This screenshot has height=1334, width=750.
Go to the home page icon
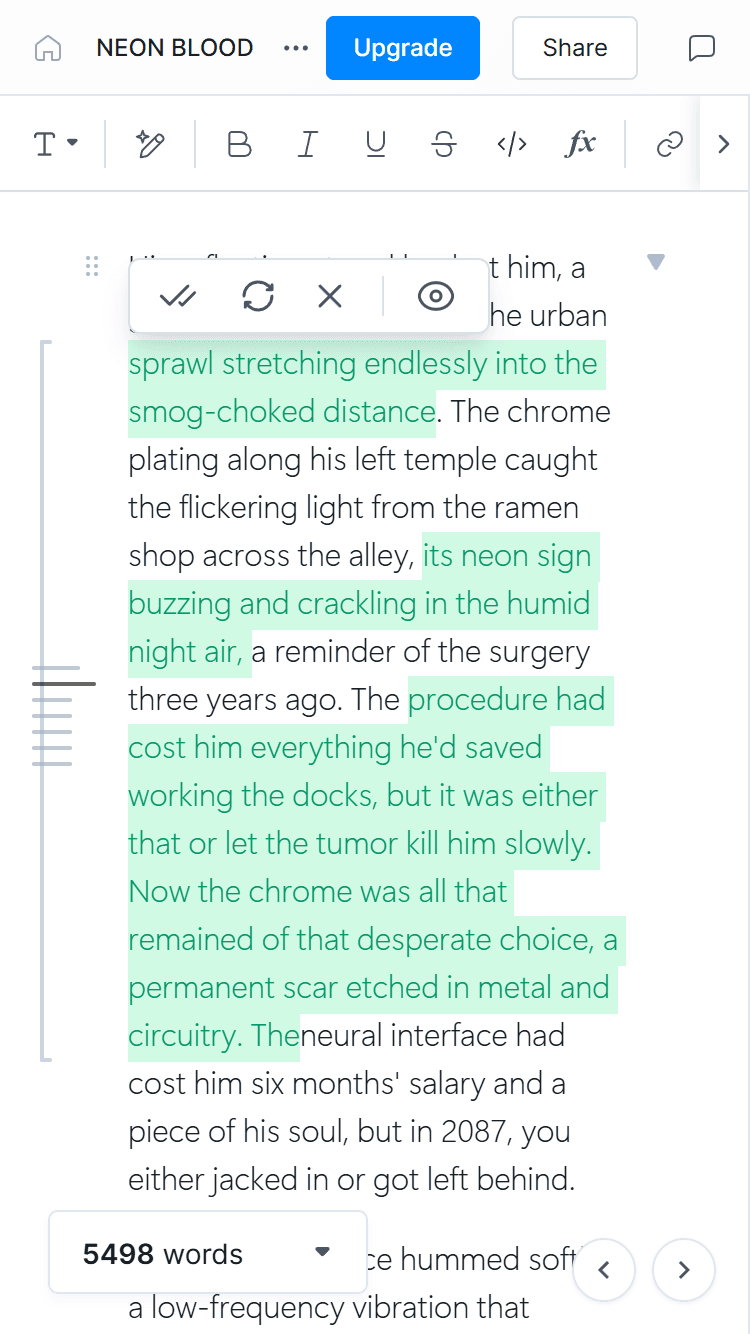point(48,48)
